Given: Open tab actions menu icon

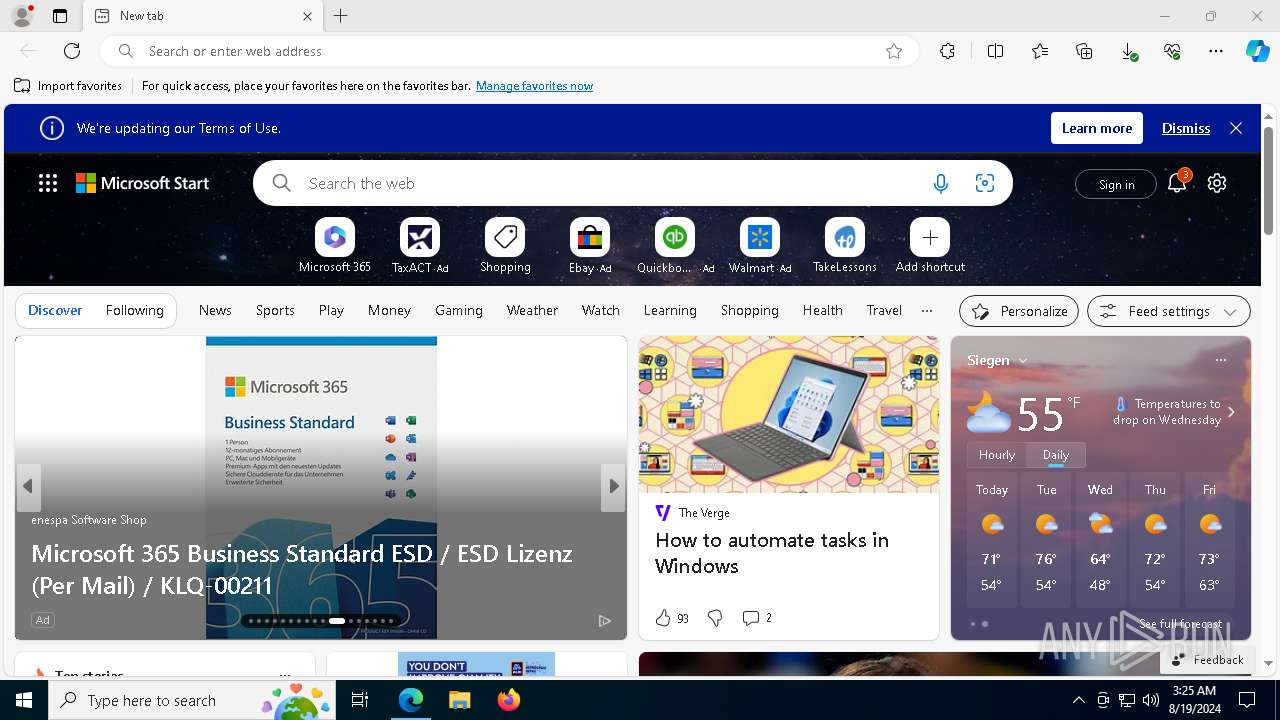Looking at the screenshot, I should click(60, 16).
